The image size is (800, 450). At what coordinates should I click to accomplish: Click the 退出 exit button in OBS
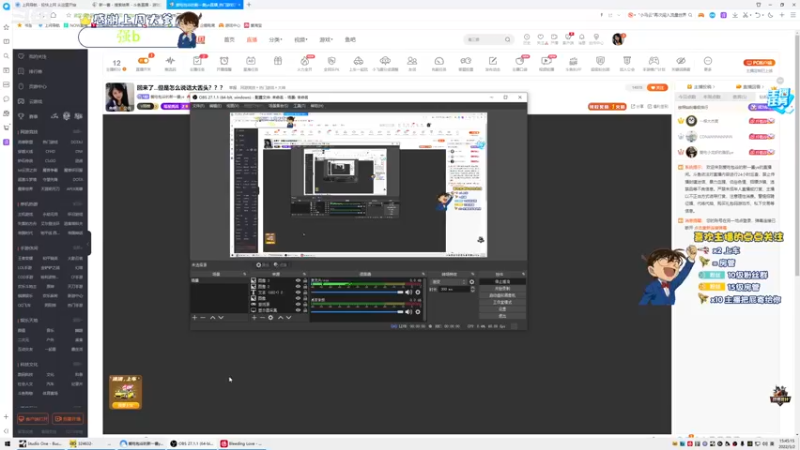point(503,316)
